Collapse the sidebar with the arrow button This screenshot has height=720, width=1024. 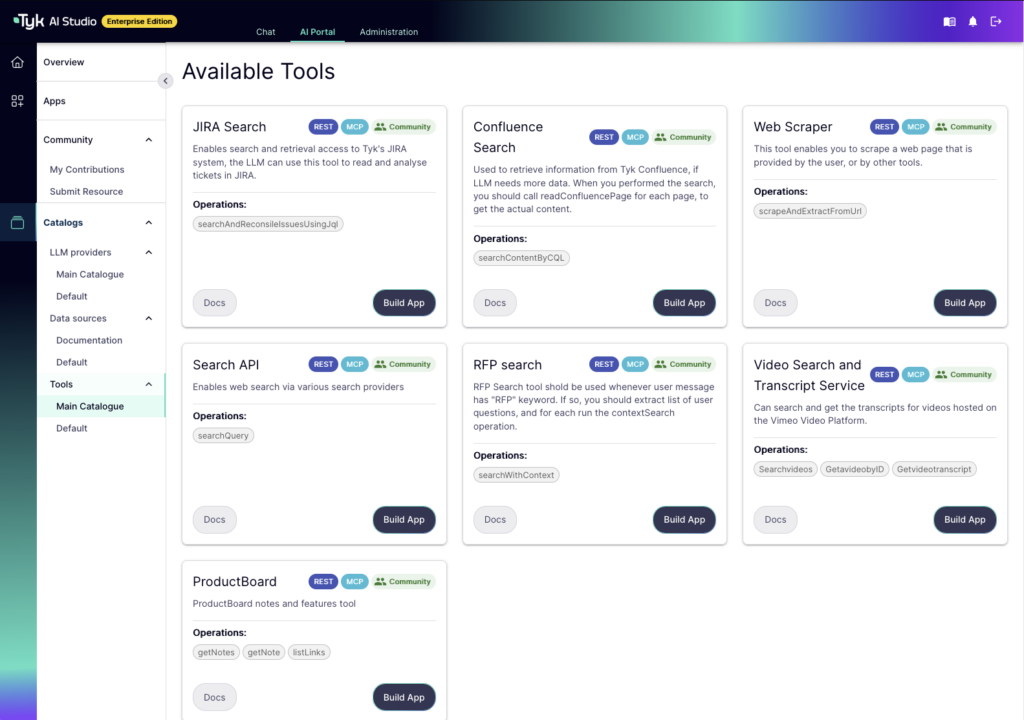point(165,81)
